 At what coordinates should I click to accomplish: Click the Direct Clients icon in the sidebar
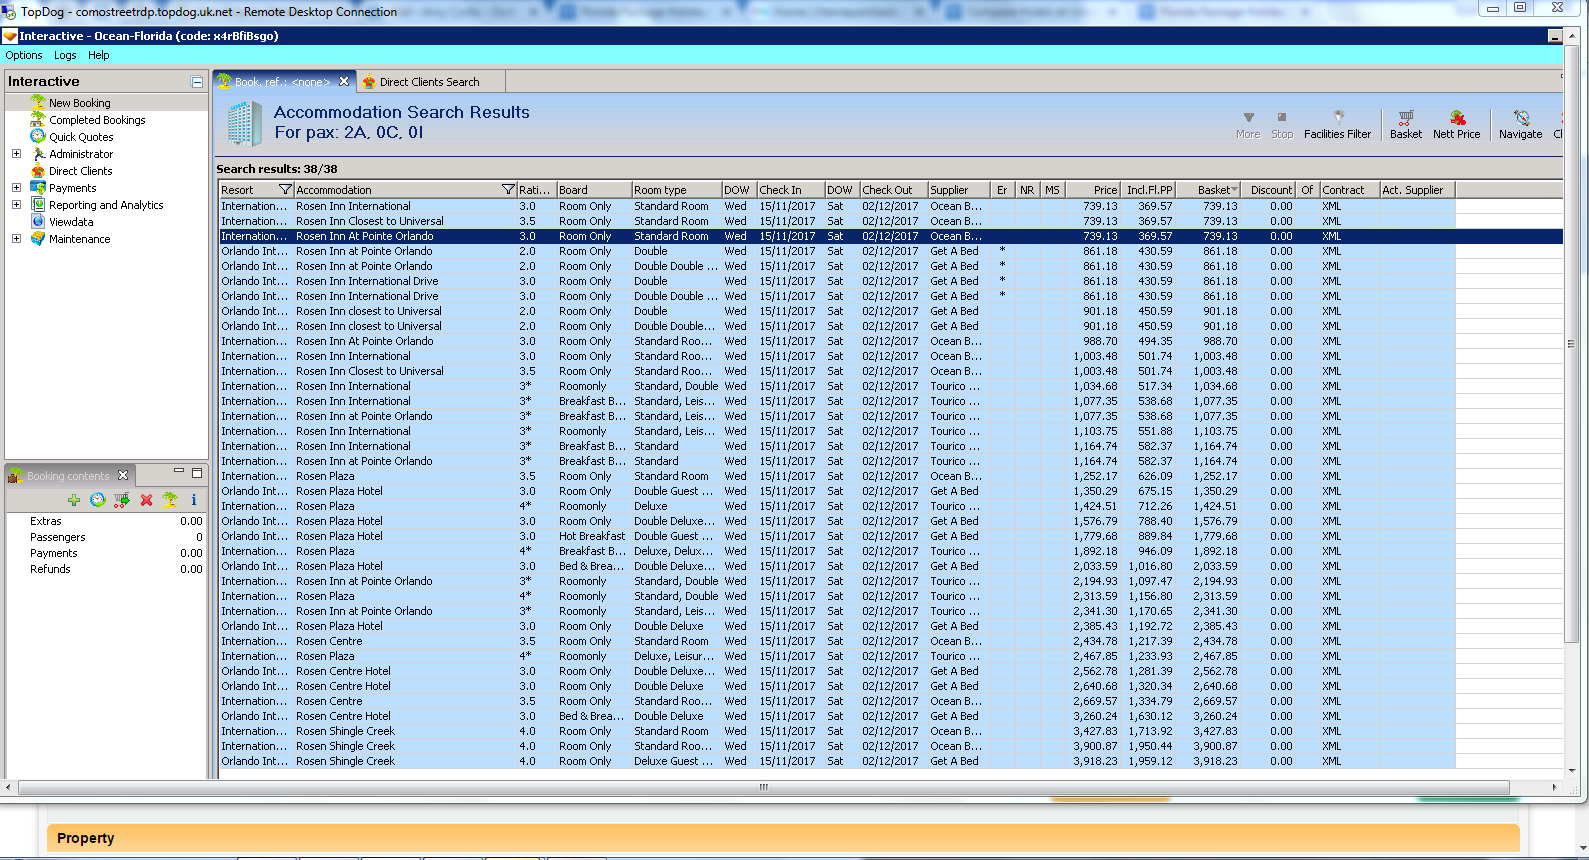(x=38, y=170)
